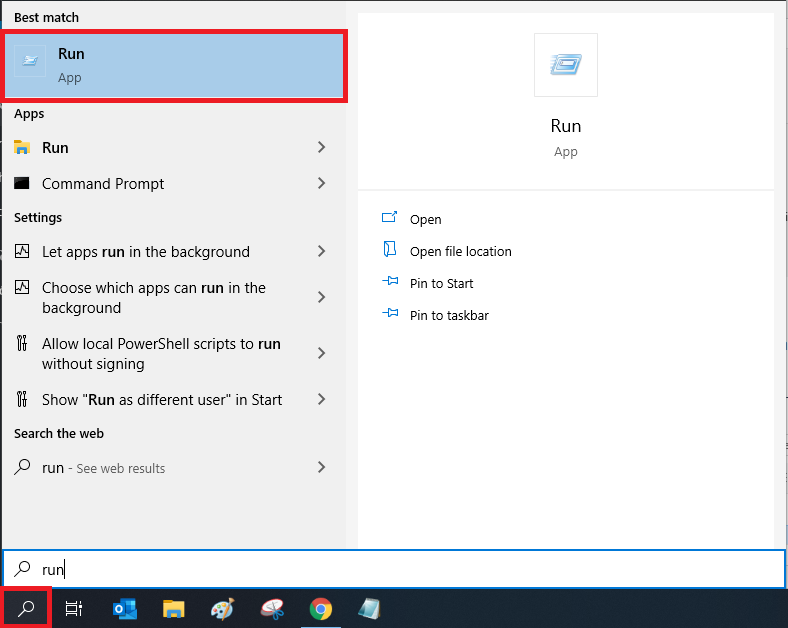
Task: Open 'Allow local PowerShell scripts to run' setting
Action: click(x=160, y=354)
